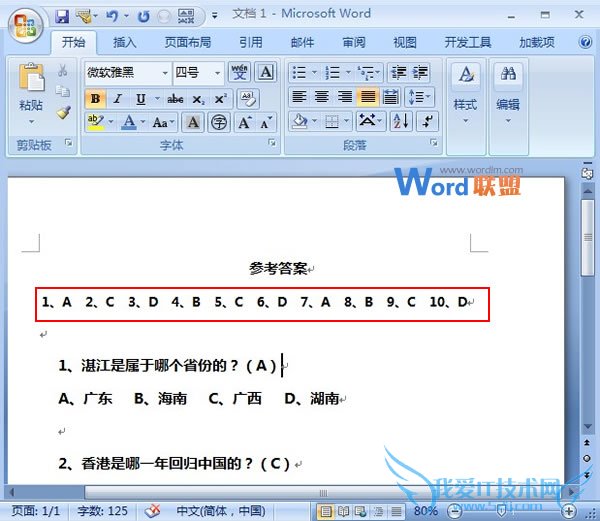
Task: Open the 审阅 ribbon tab
Action: click(354, 42)
